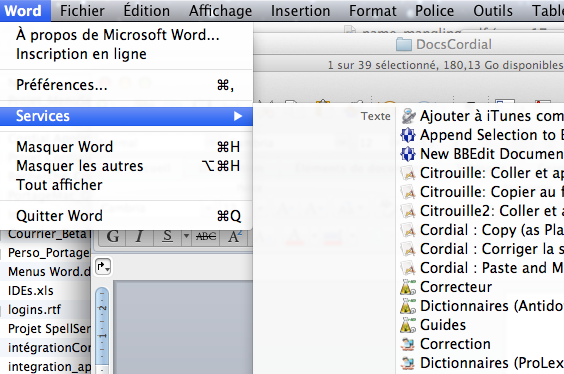Select Tout afficher
Screen dimensions: 564x374
click(126, 185)
